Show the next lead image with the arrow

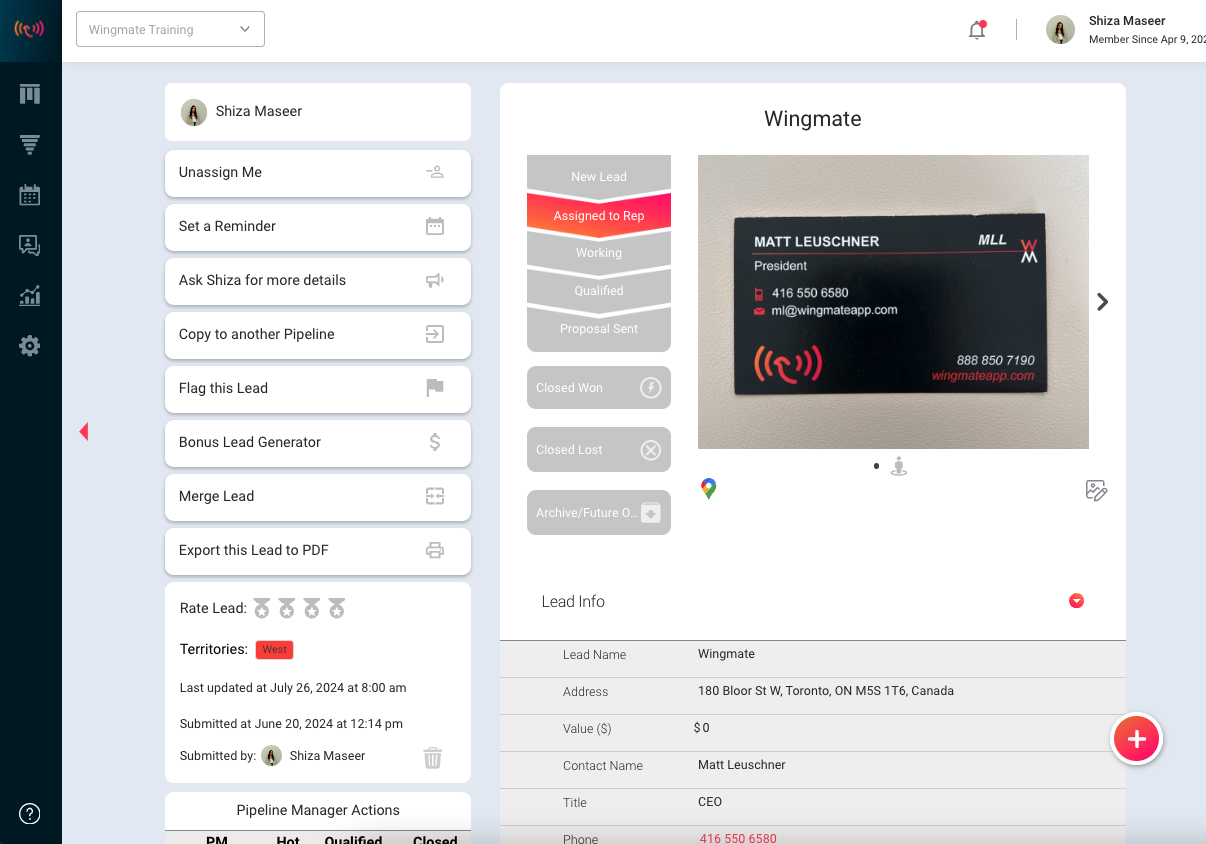(x=1102, y=302)
